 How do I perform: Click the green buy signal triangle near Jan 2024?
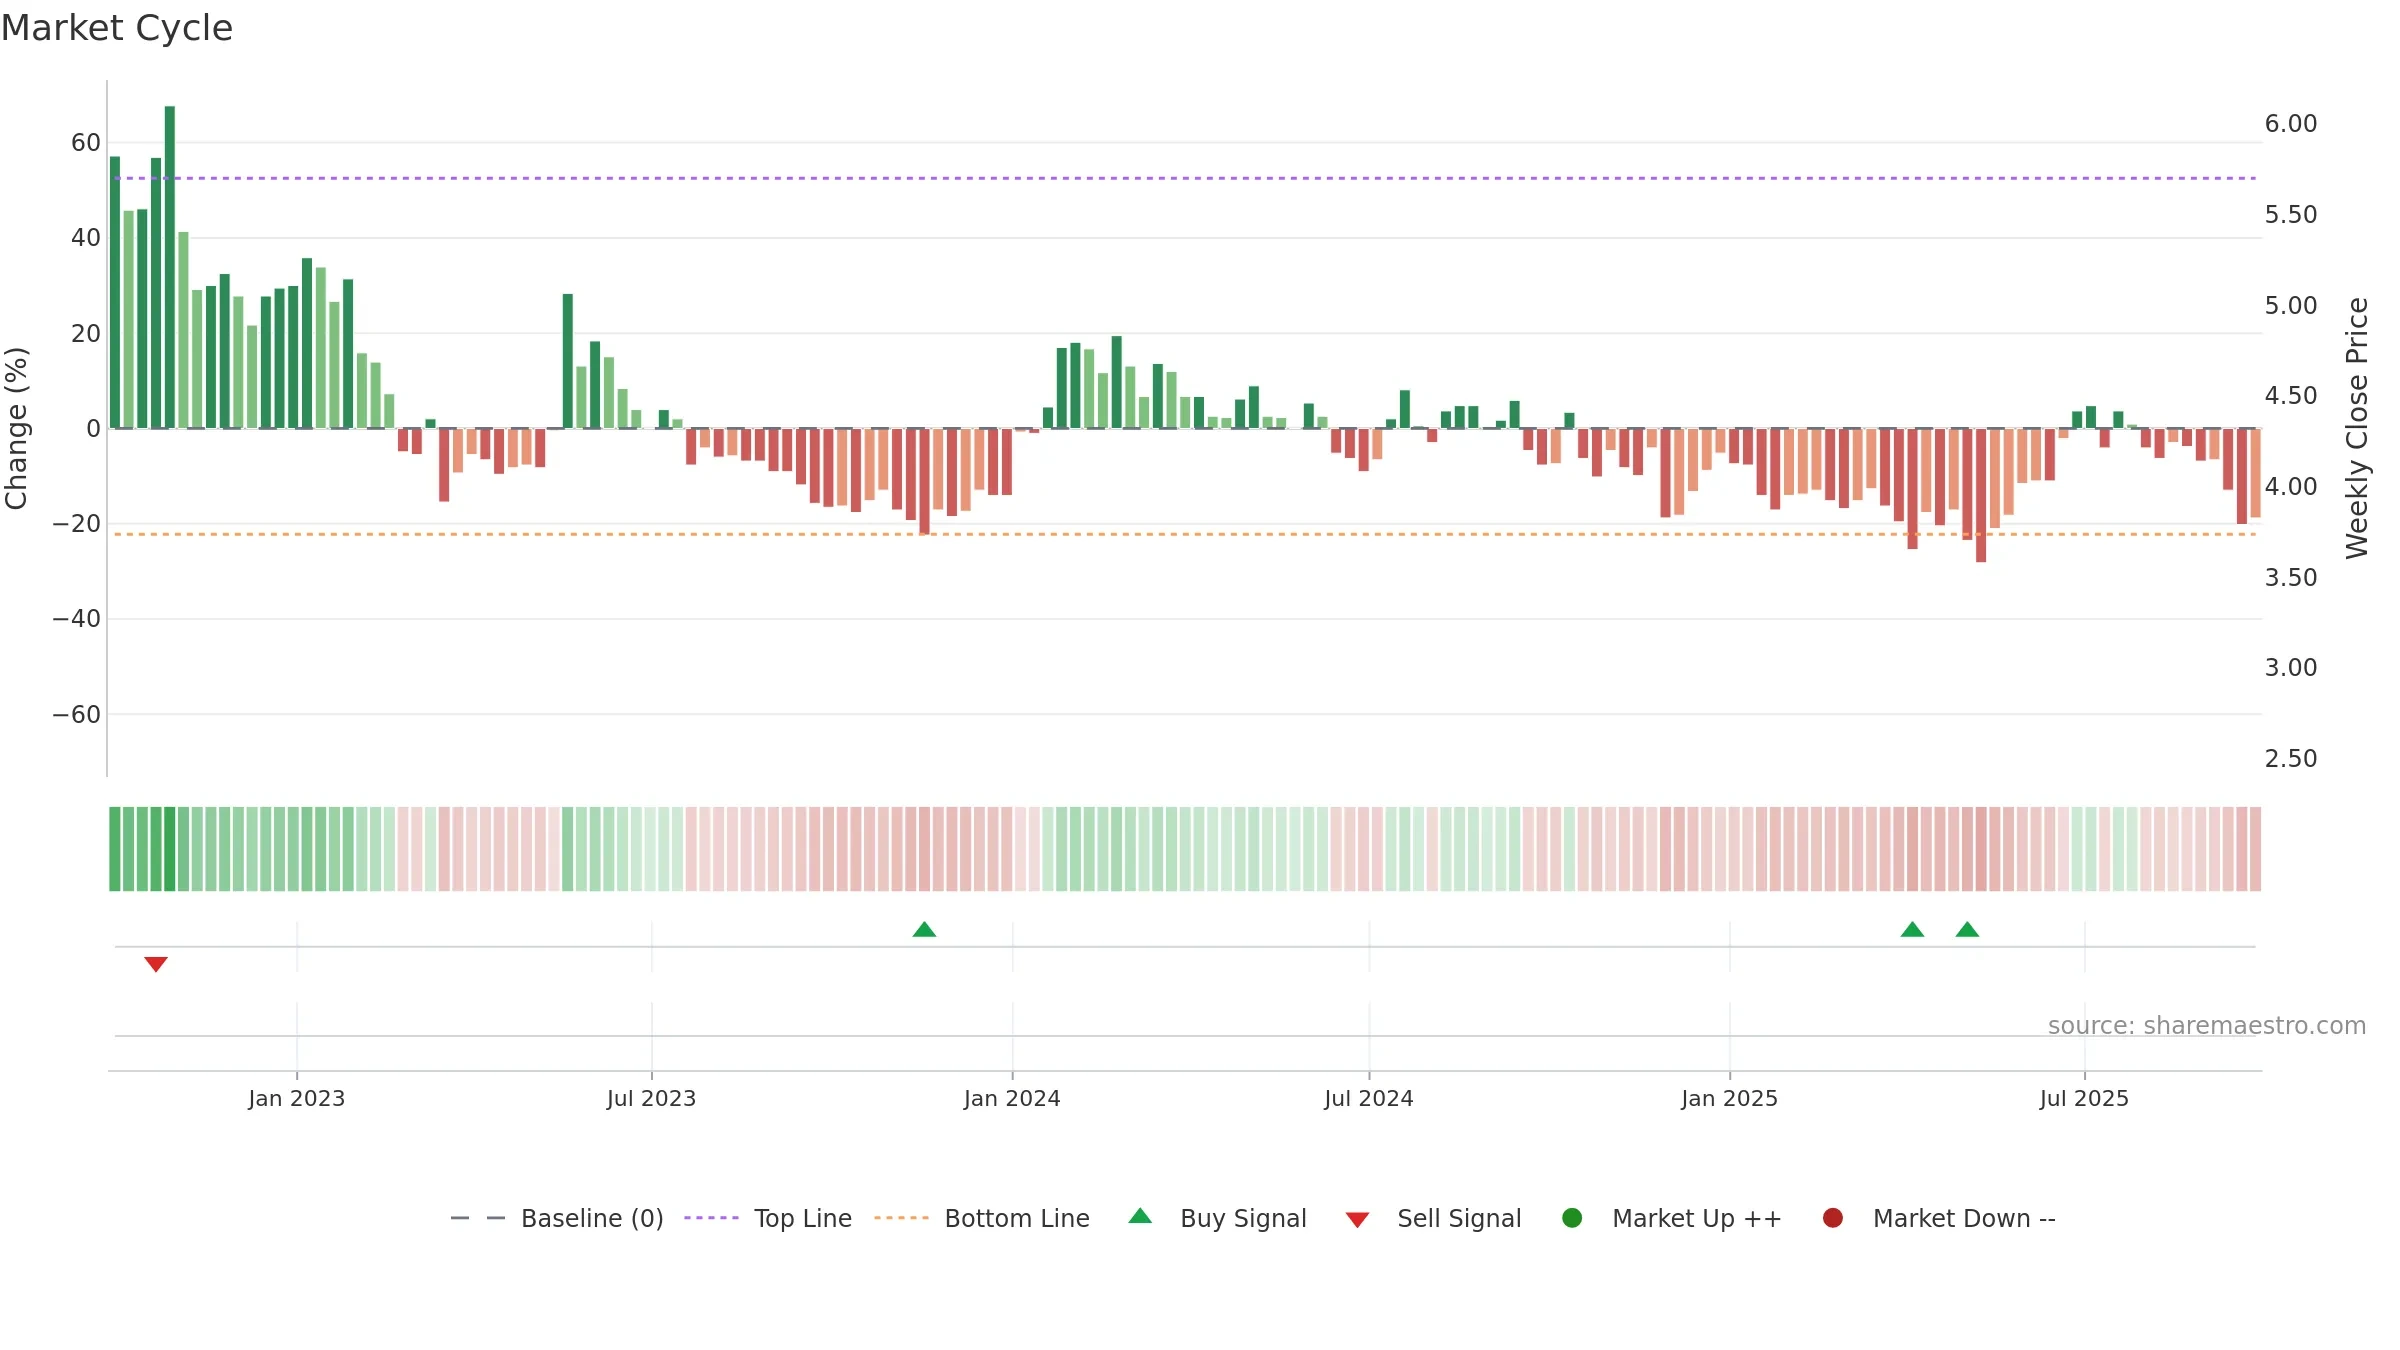[924, 930]
